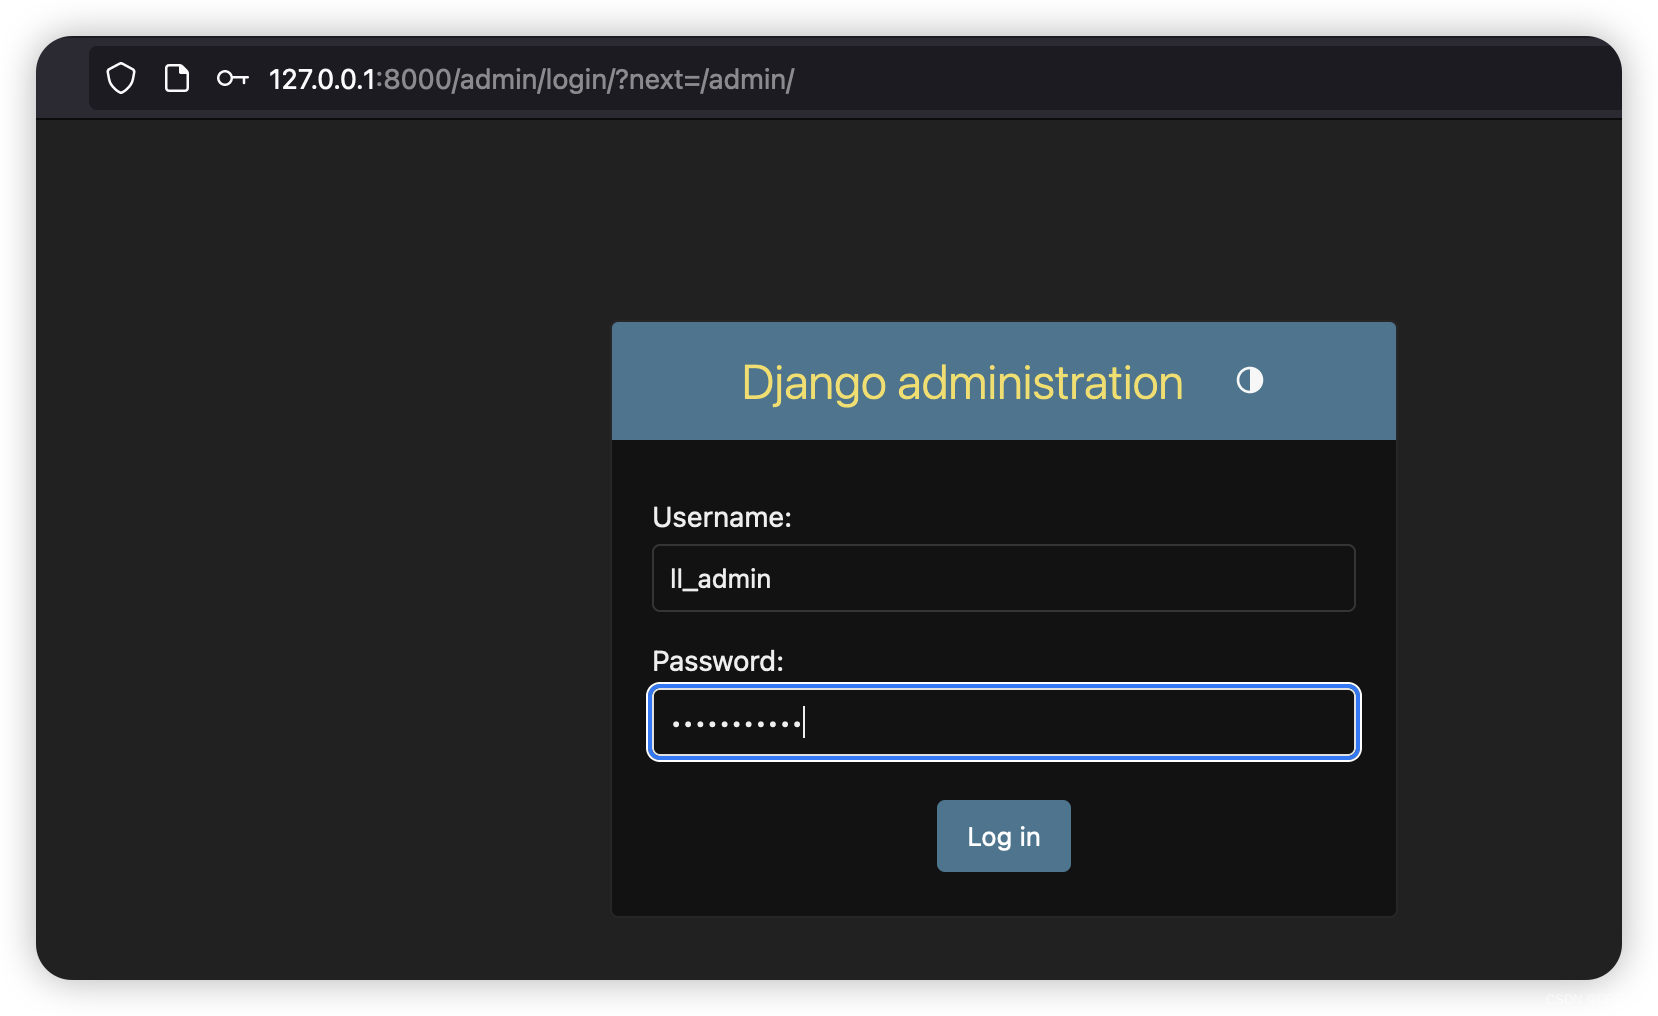Click the Django administration heading
Screen dimensions: 1658x1016
point(963,383)
